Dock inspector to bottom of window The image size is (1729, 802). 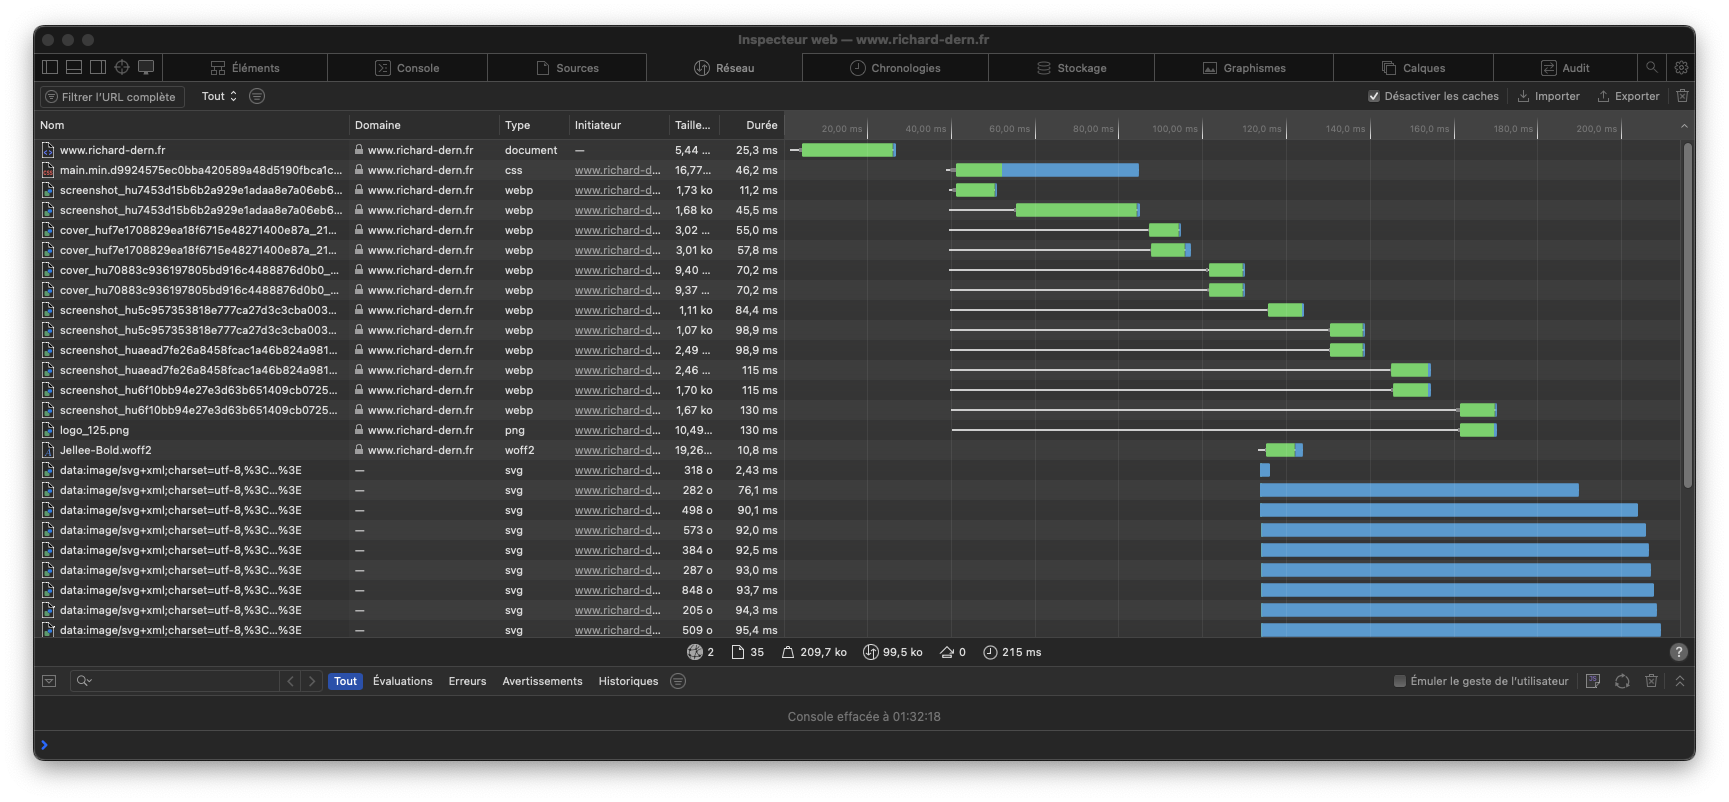coord(74,67)
